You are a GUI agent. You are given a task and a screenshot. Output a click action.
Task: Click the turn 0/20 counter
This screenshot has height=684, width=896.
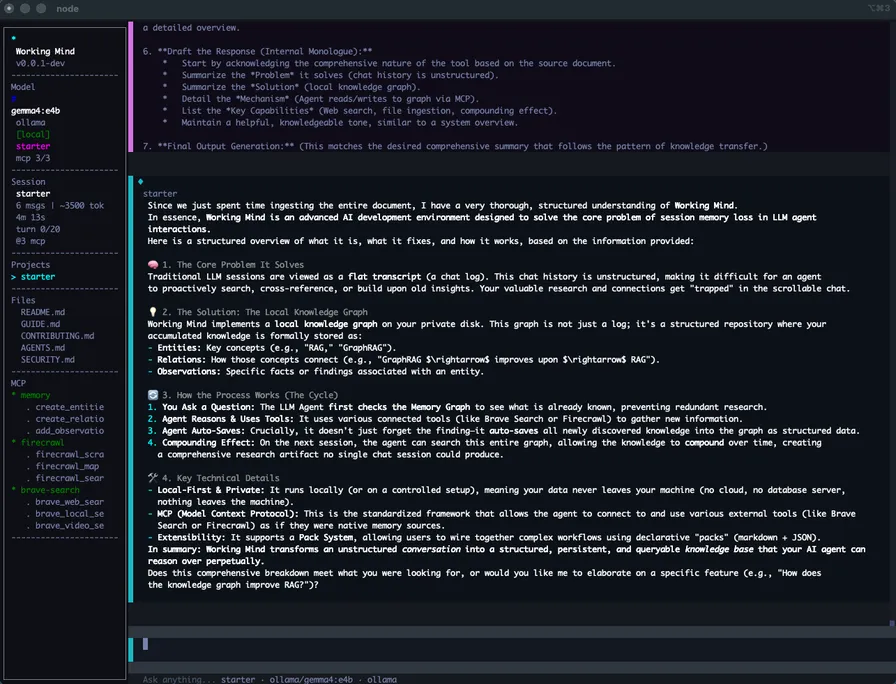(38, 229)
